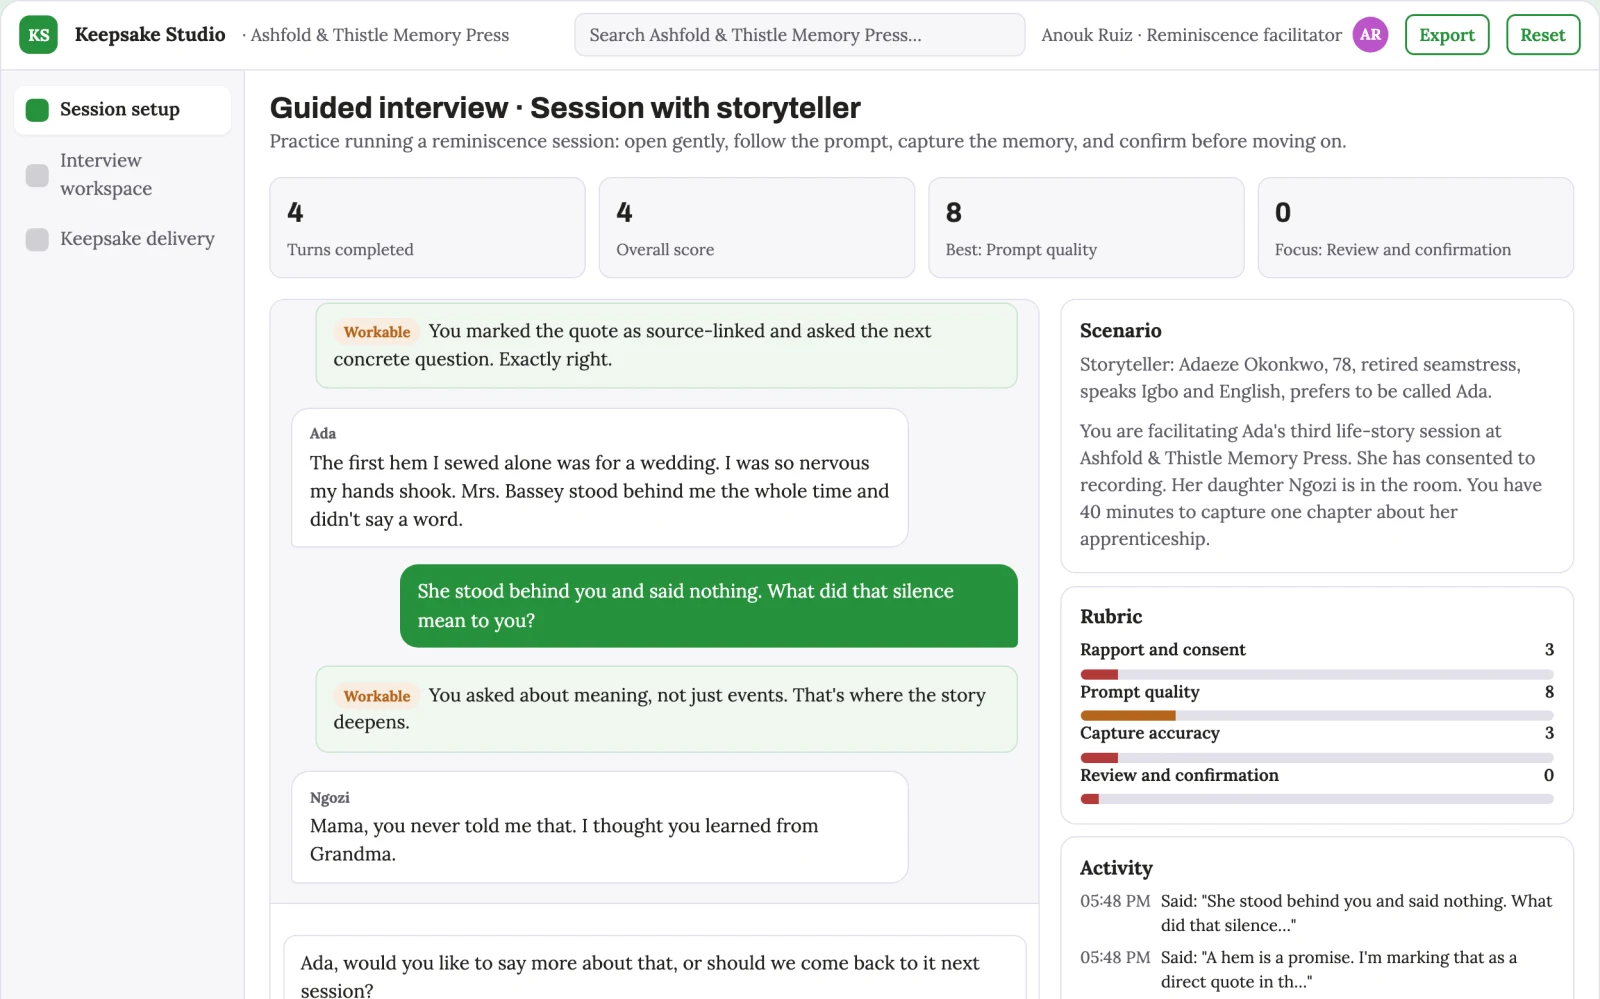Click Ada's message about the first hem
Screen dimensions: 1600x999
pyautogui.click(x=599, y=478)
